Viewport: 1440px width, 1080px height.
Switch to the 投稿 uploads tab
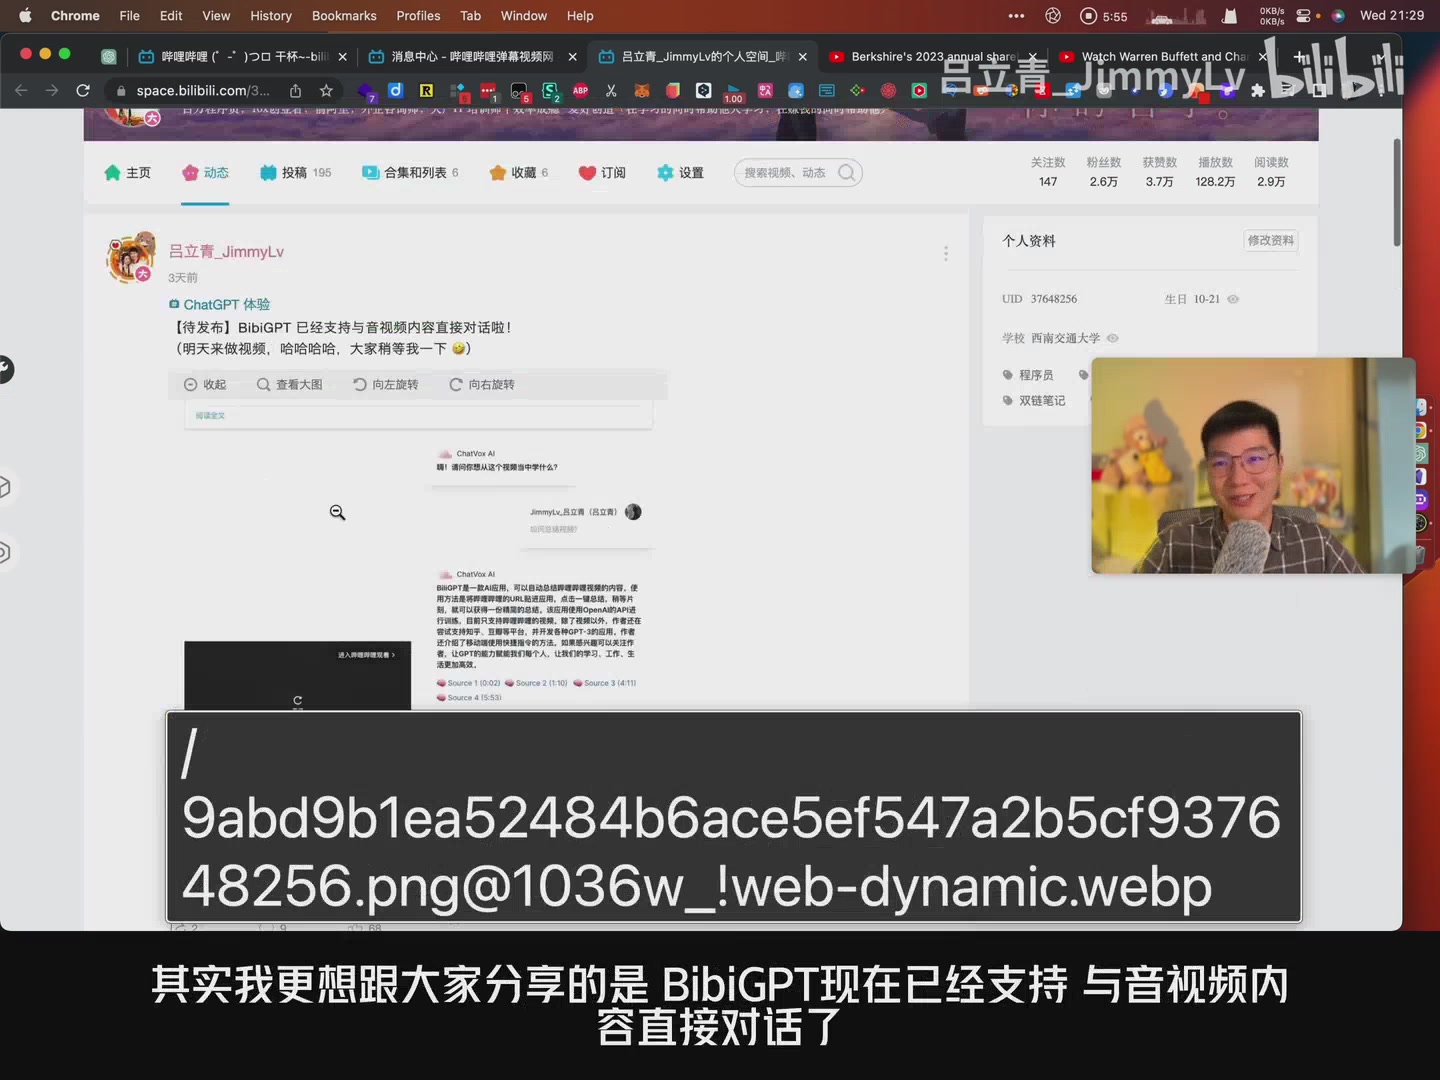294,173
